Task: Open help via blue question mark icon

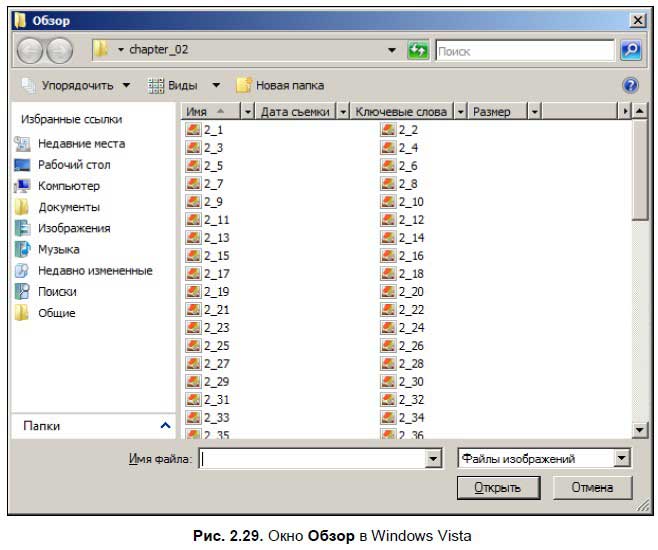Action: click(x=631, y=85)
